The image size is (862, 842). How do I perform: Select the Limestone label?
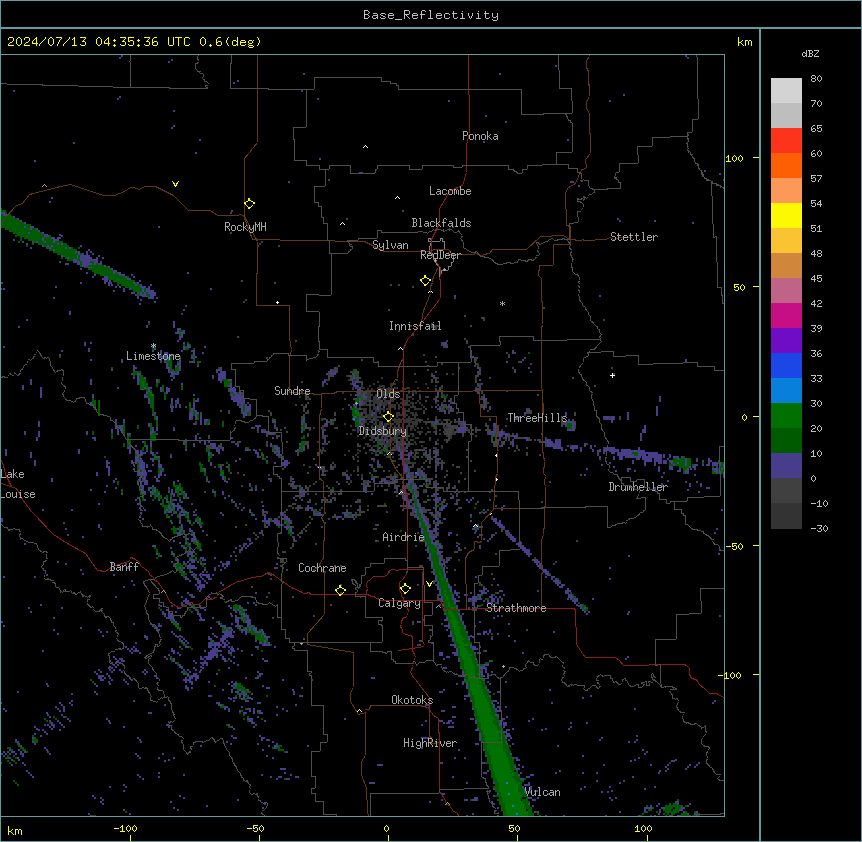tap(153, 356)
